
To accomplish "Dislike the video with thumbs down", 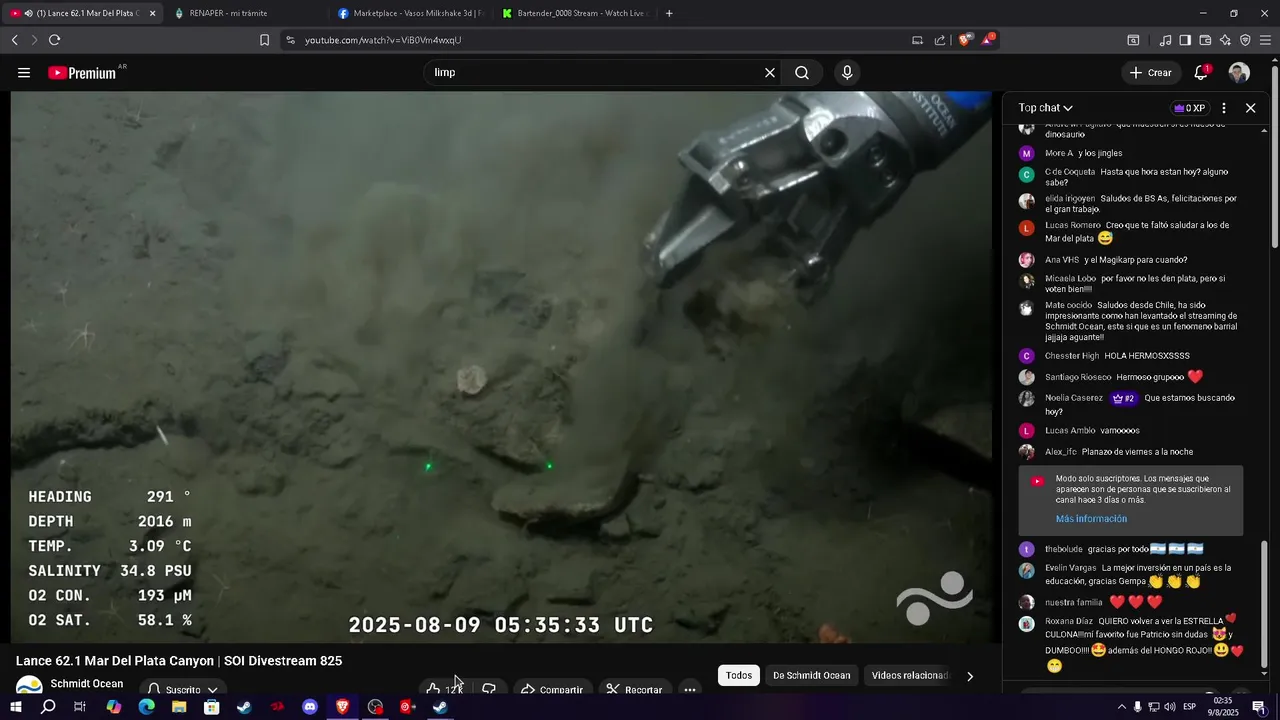I will (x=489, y=689).
